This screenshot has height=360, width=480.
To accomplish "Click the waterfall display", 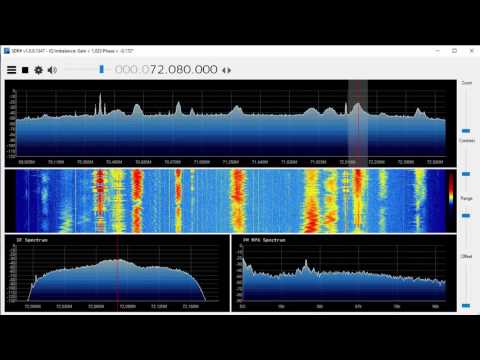I will click(x=231, y=201).
